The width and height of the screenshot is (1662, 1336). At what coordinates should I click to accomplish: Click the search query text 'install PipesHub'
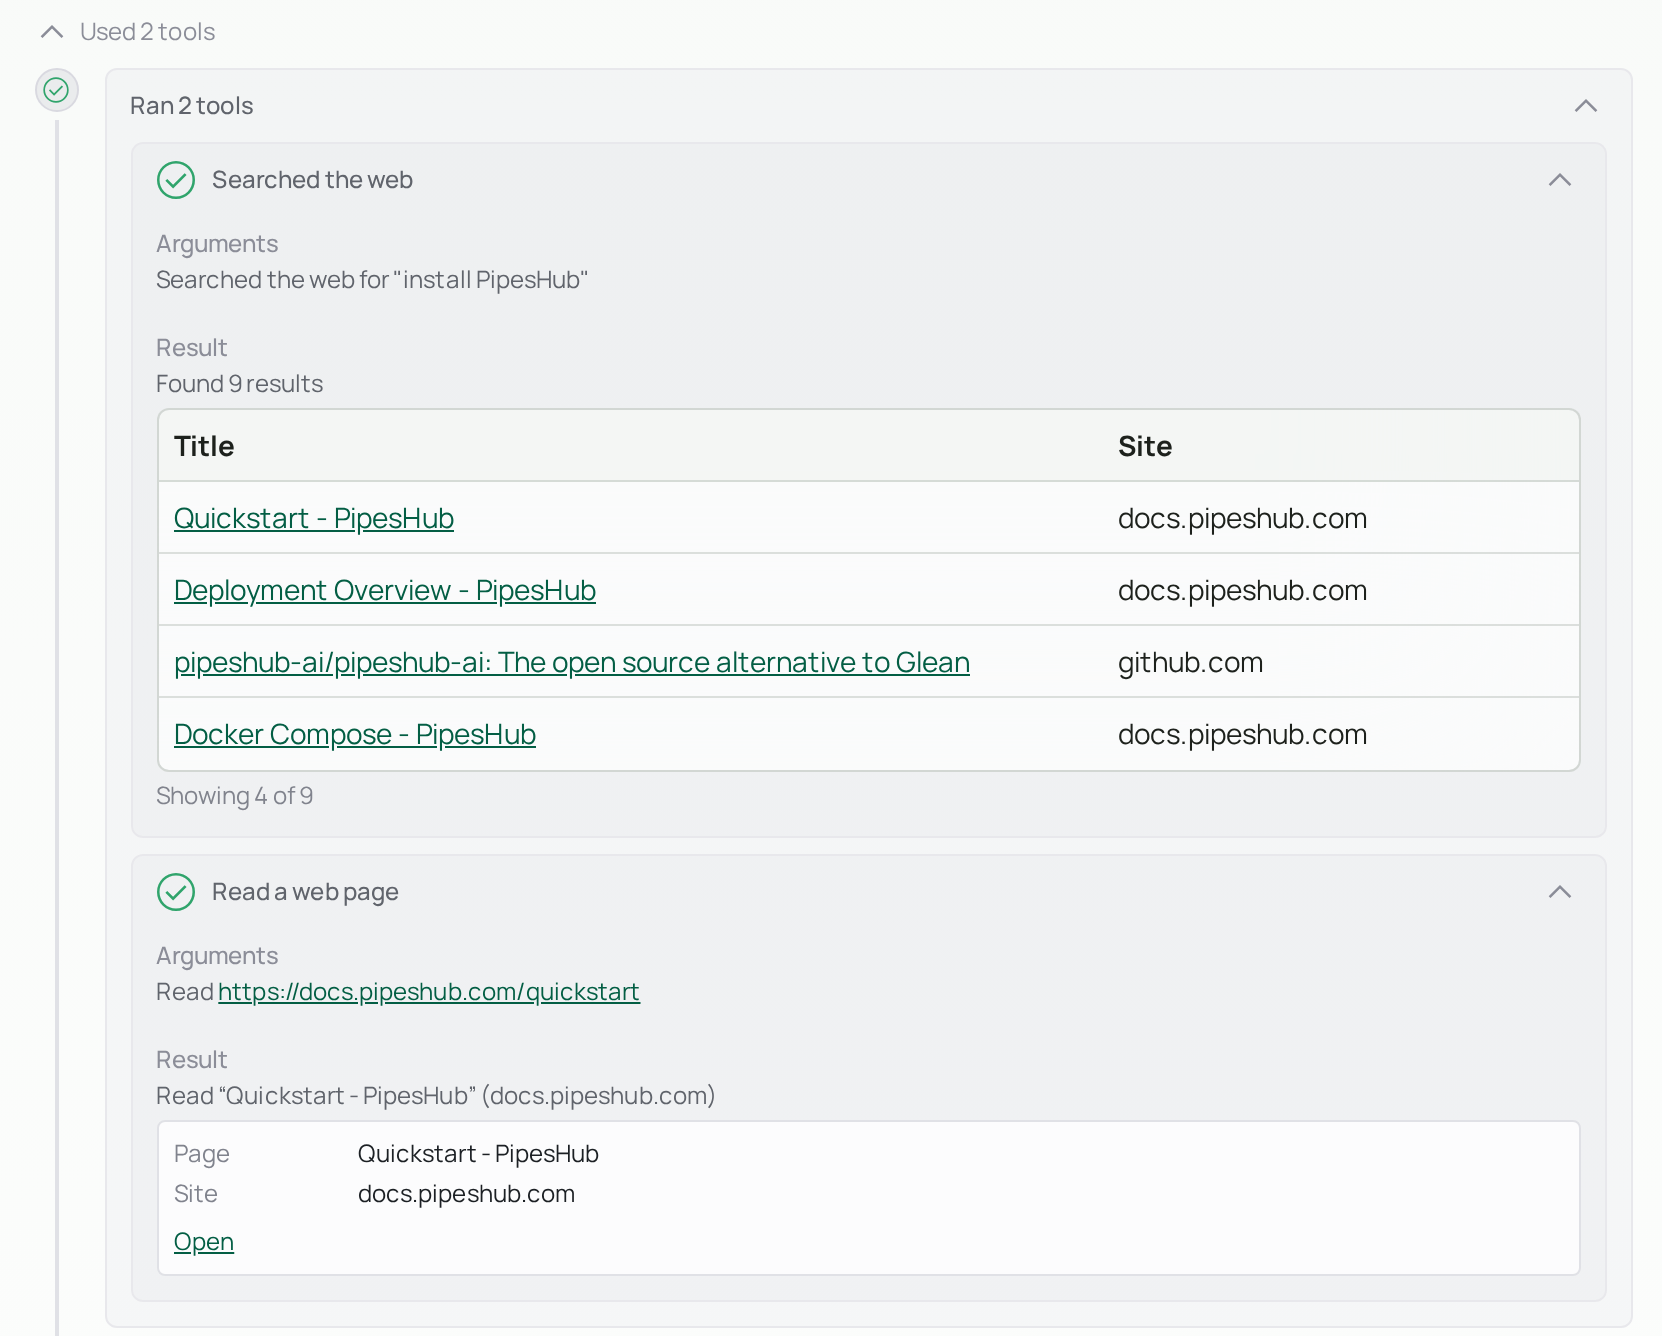(x=491, y=280)
